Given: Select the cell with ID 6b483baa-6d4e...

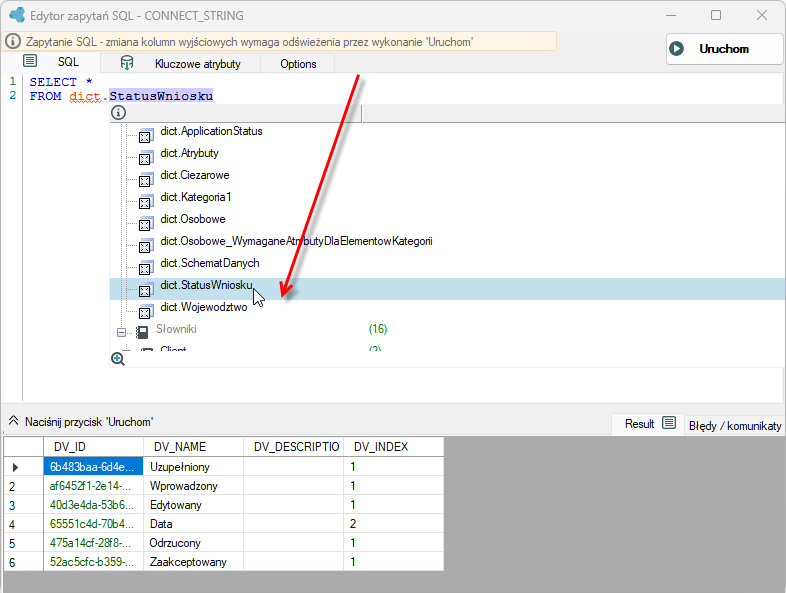Looking at the screenshot, I should point(93,466).
